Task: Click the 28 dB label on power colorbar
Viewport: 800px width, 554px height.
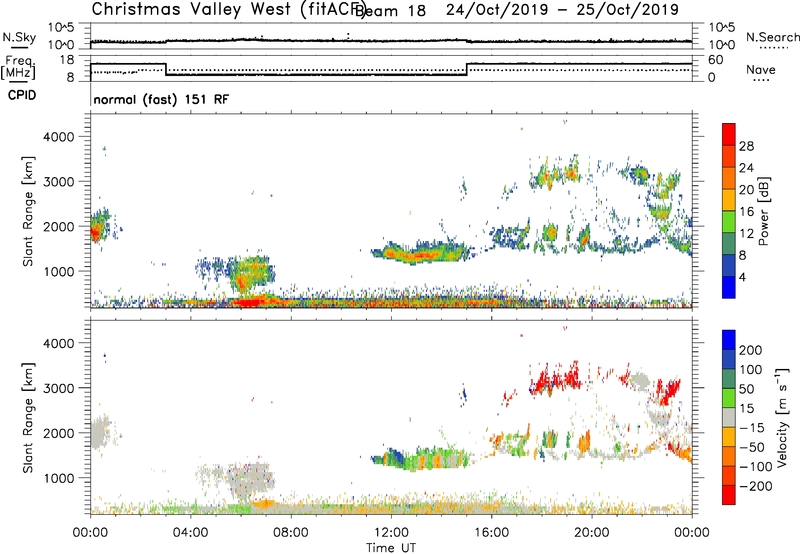Action: 746,146
